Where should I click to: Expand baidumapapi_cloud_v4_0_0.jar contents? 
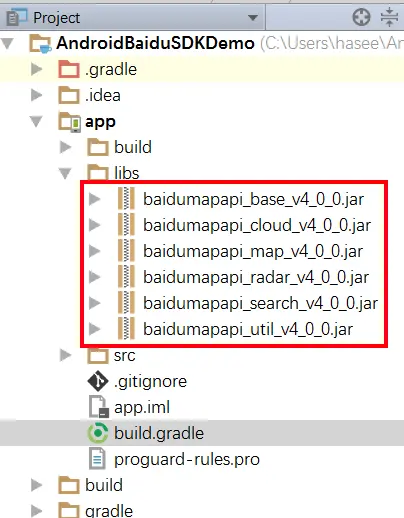pyautogui.click(x=95, y=225)
